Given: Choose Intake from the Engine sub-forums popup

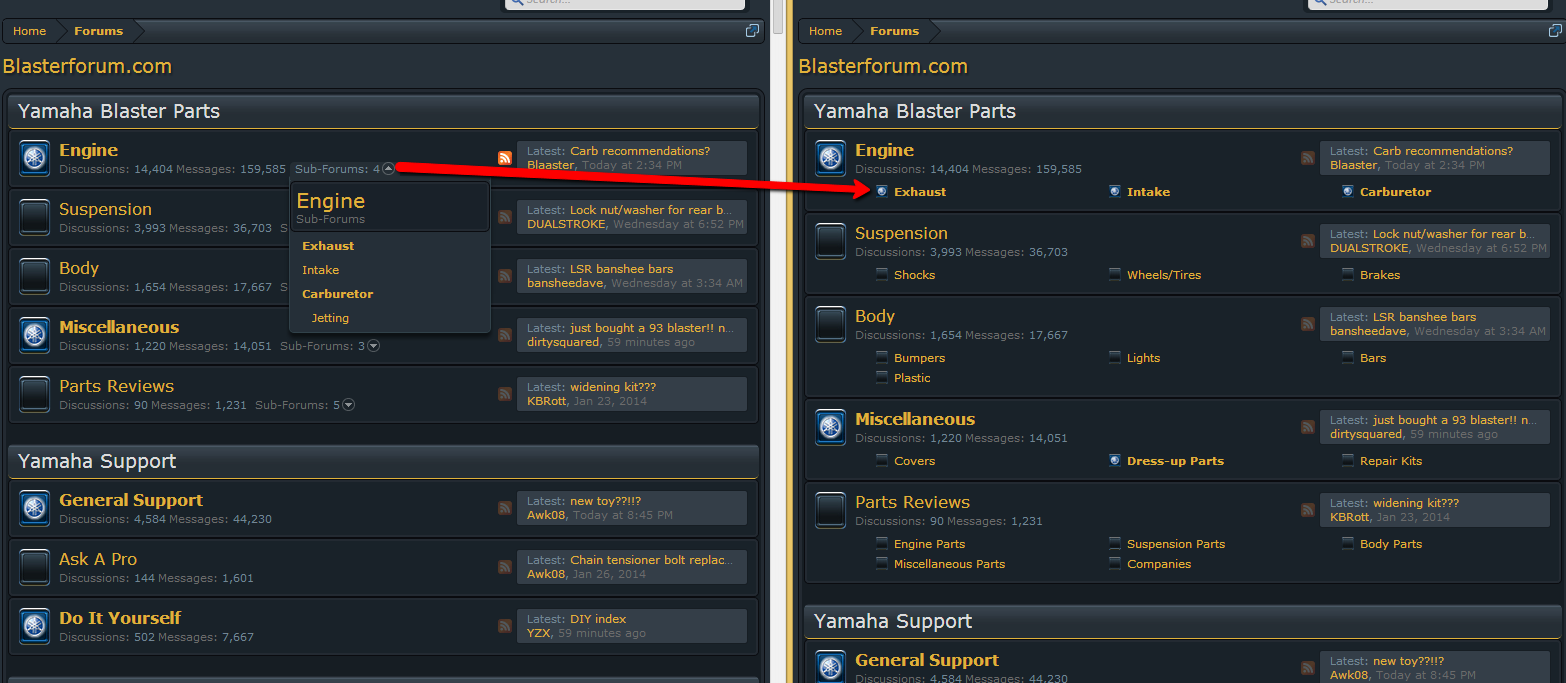Looking at the screenshot, I should (x=320, y=270).
